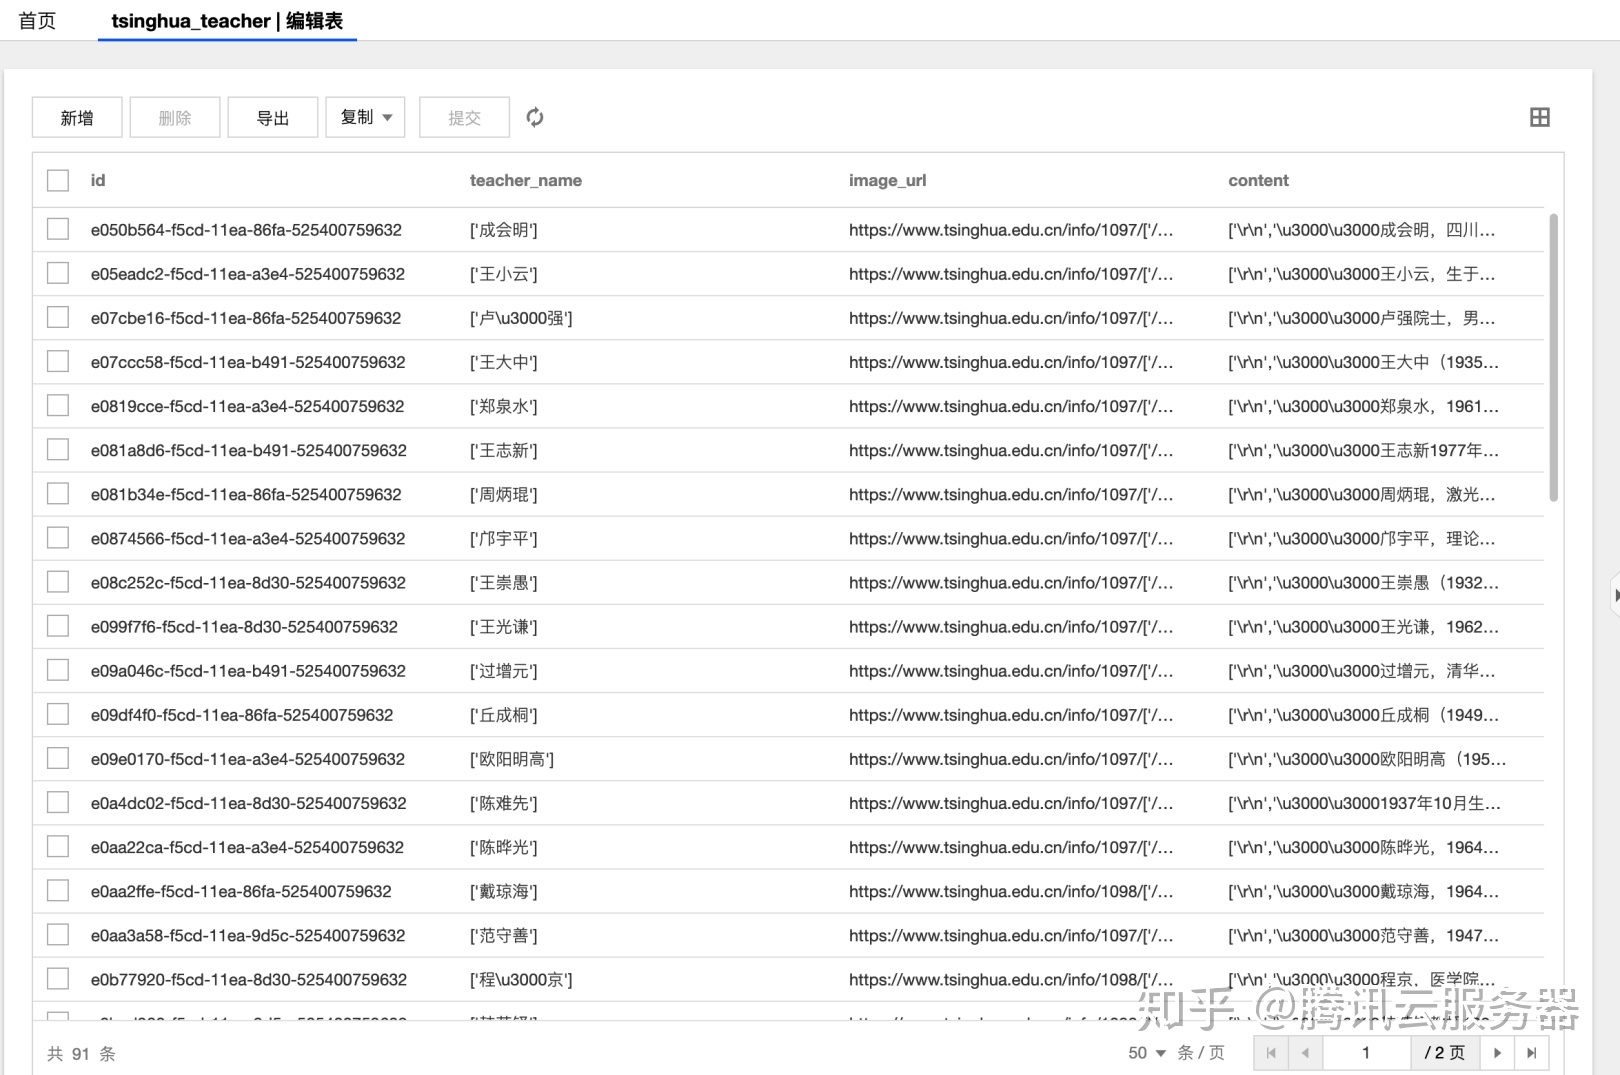Click the page number input field
Image resolution: width=1620 pixels, height=1075 pixels.
coord(1366,1053)
